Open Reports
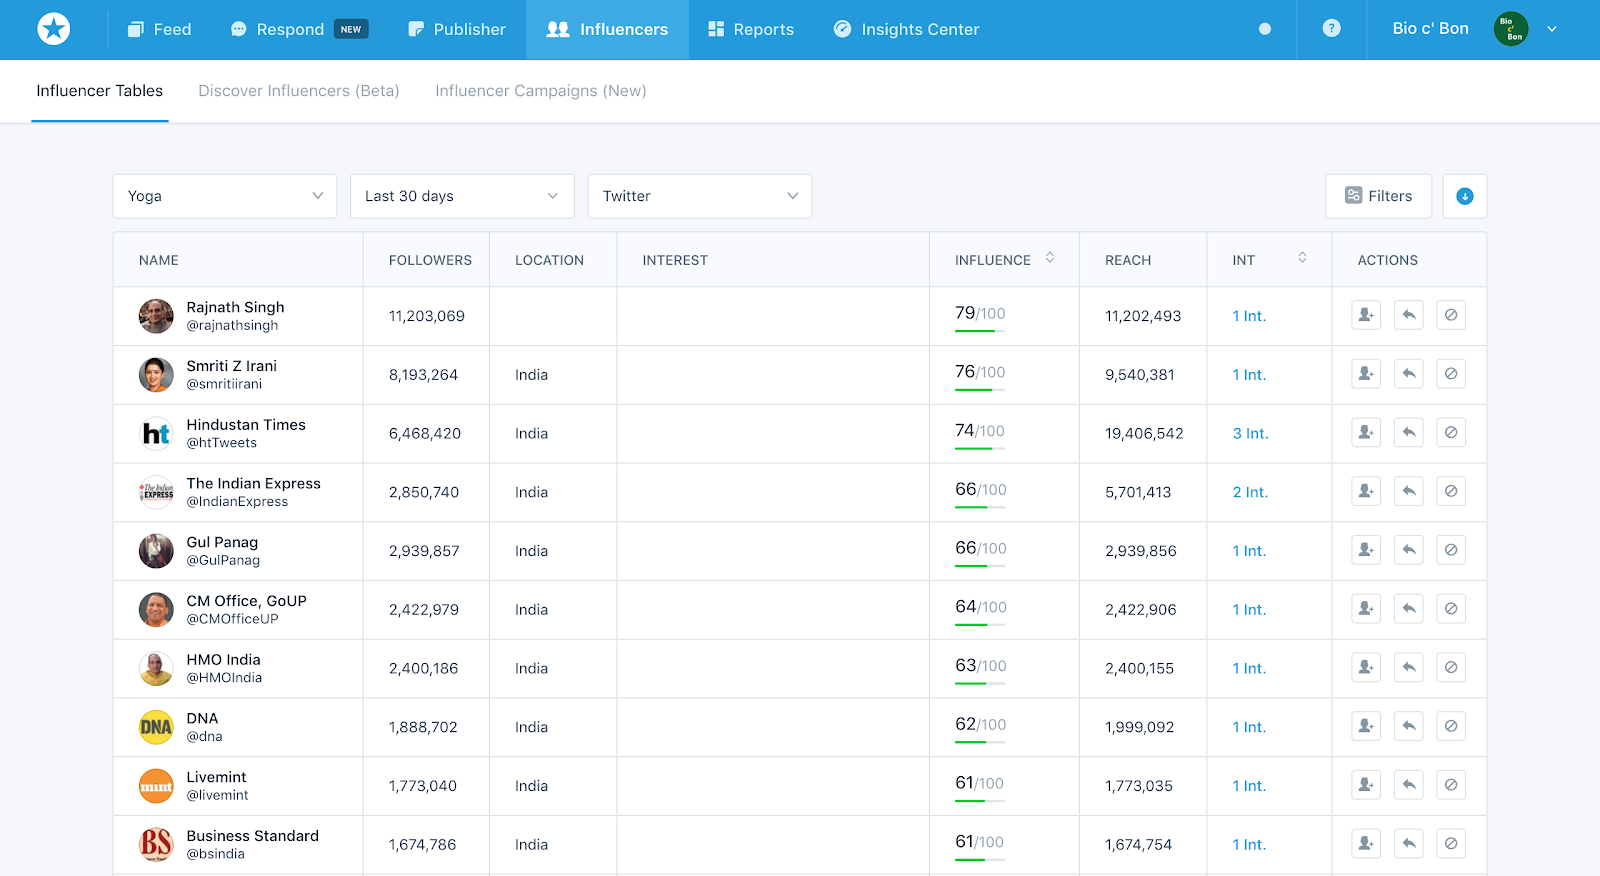 (751, 29)
